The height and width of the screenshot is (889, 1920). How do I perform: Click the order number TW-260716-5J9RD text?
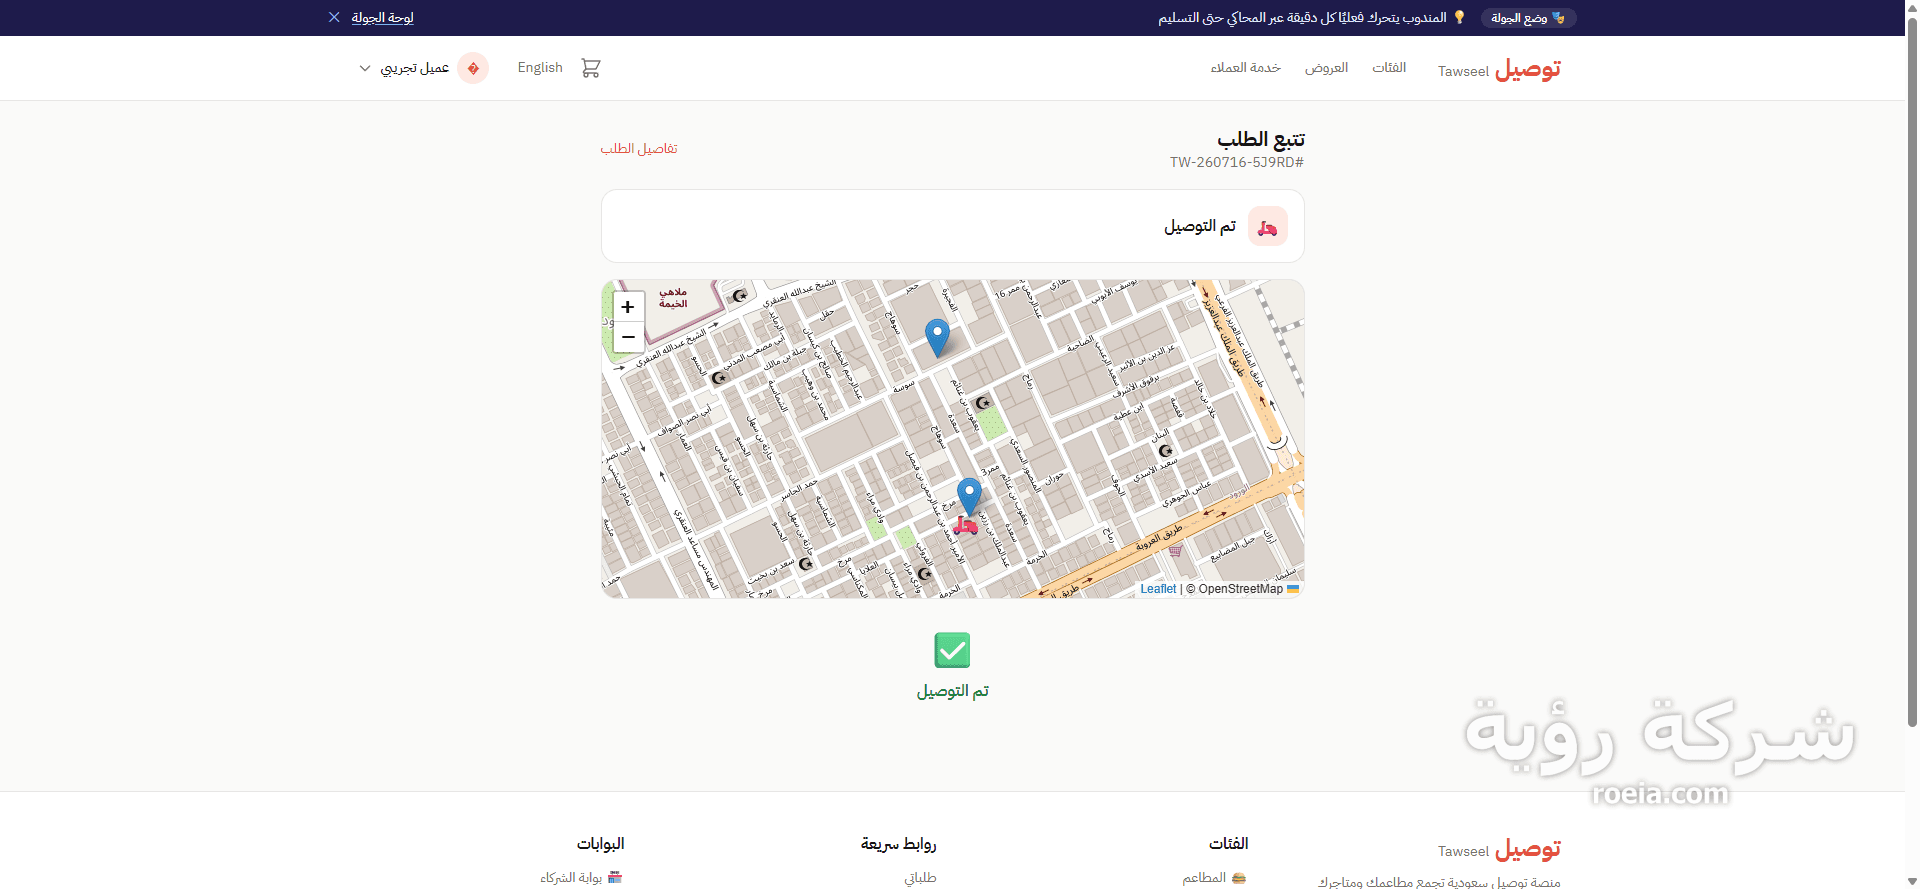click(x=1237, y=162)
